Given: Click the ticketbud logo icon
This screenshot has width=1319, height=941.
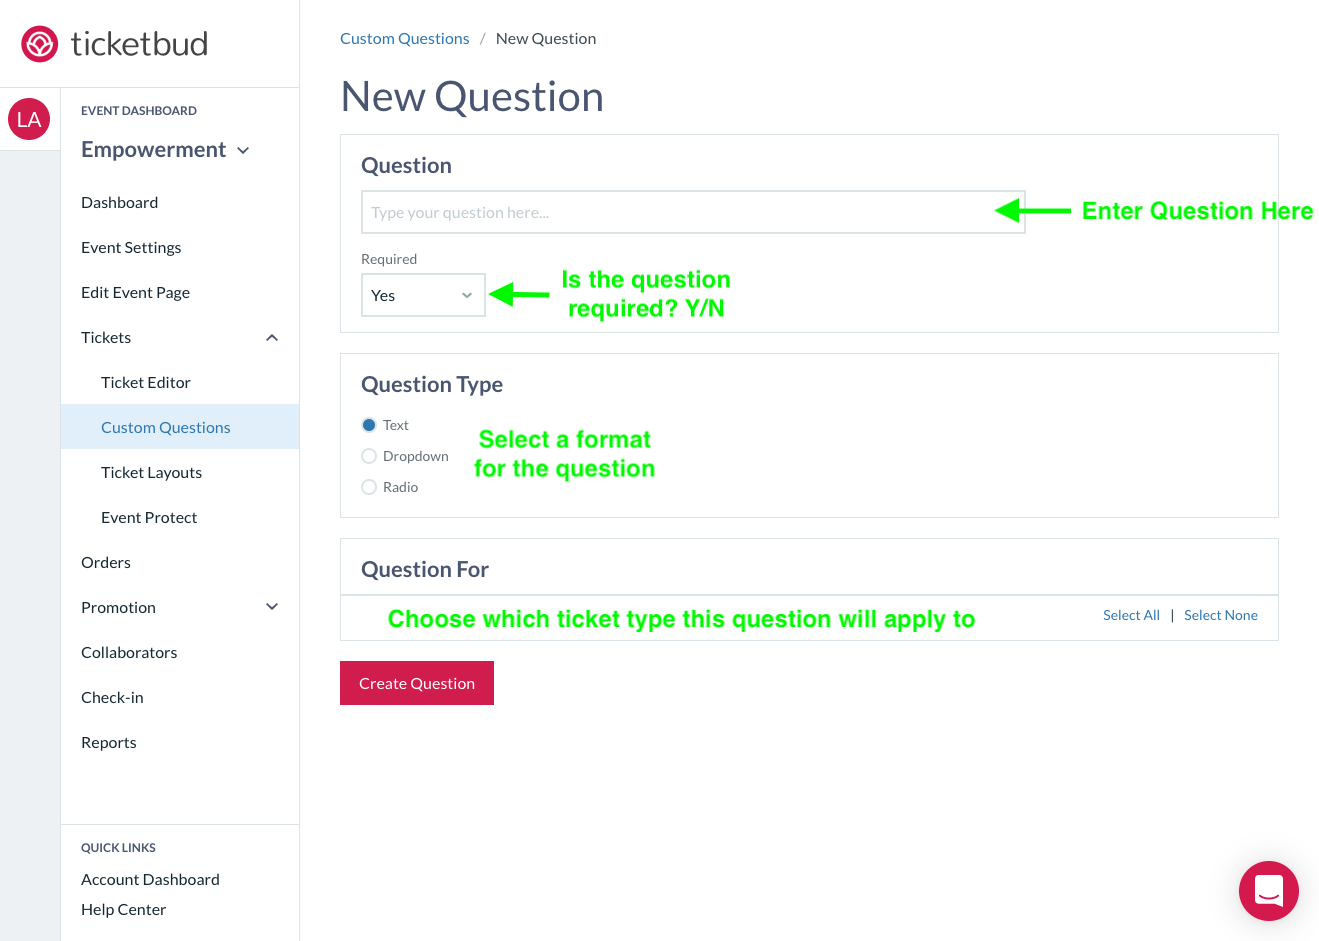Looking at the screenshot, I should (39, 44).
